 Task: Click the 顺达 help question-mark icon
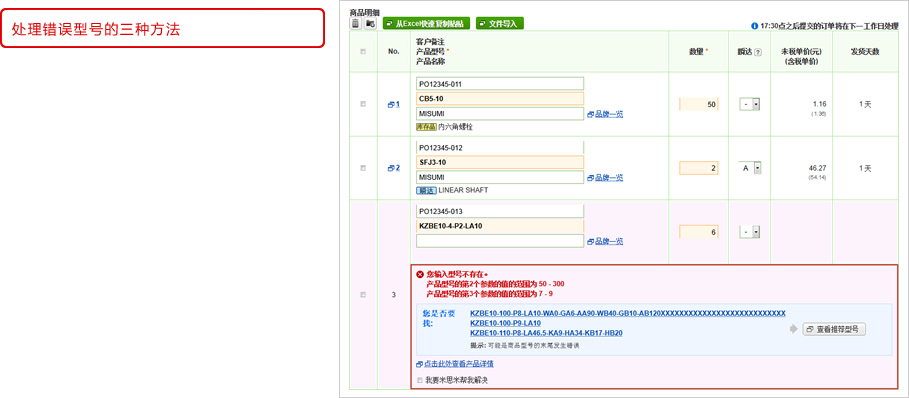758,52
